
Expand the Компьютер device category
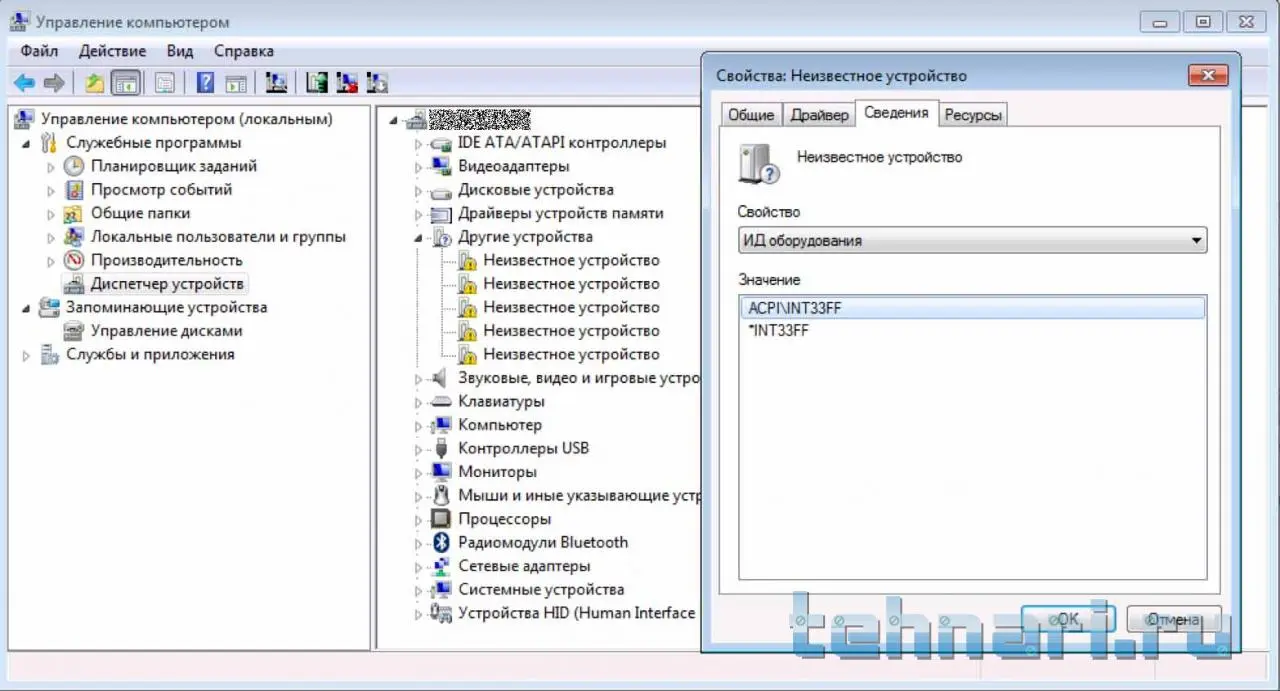pos(419,425)
